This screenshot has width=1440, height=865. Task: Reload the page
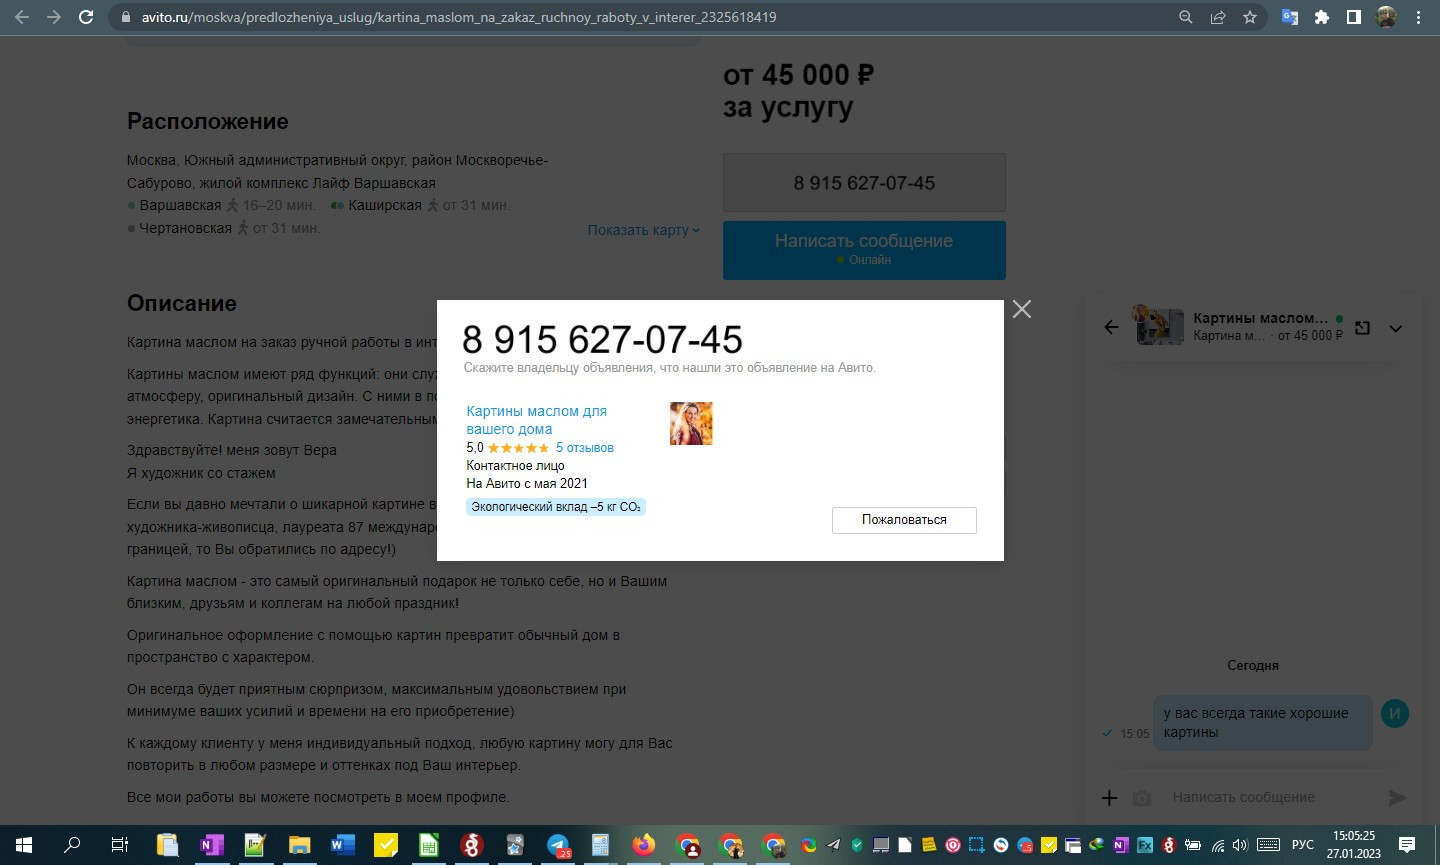(x=86, y=17)
